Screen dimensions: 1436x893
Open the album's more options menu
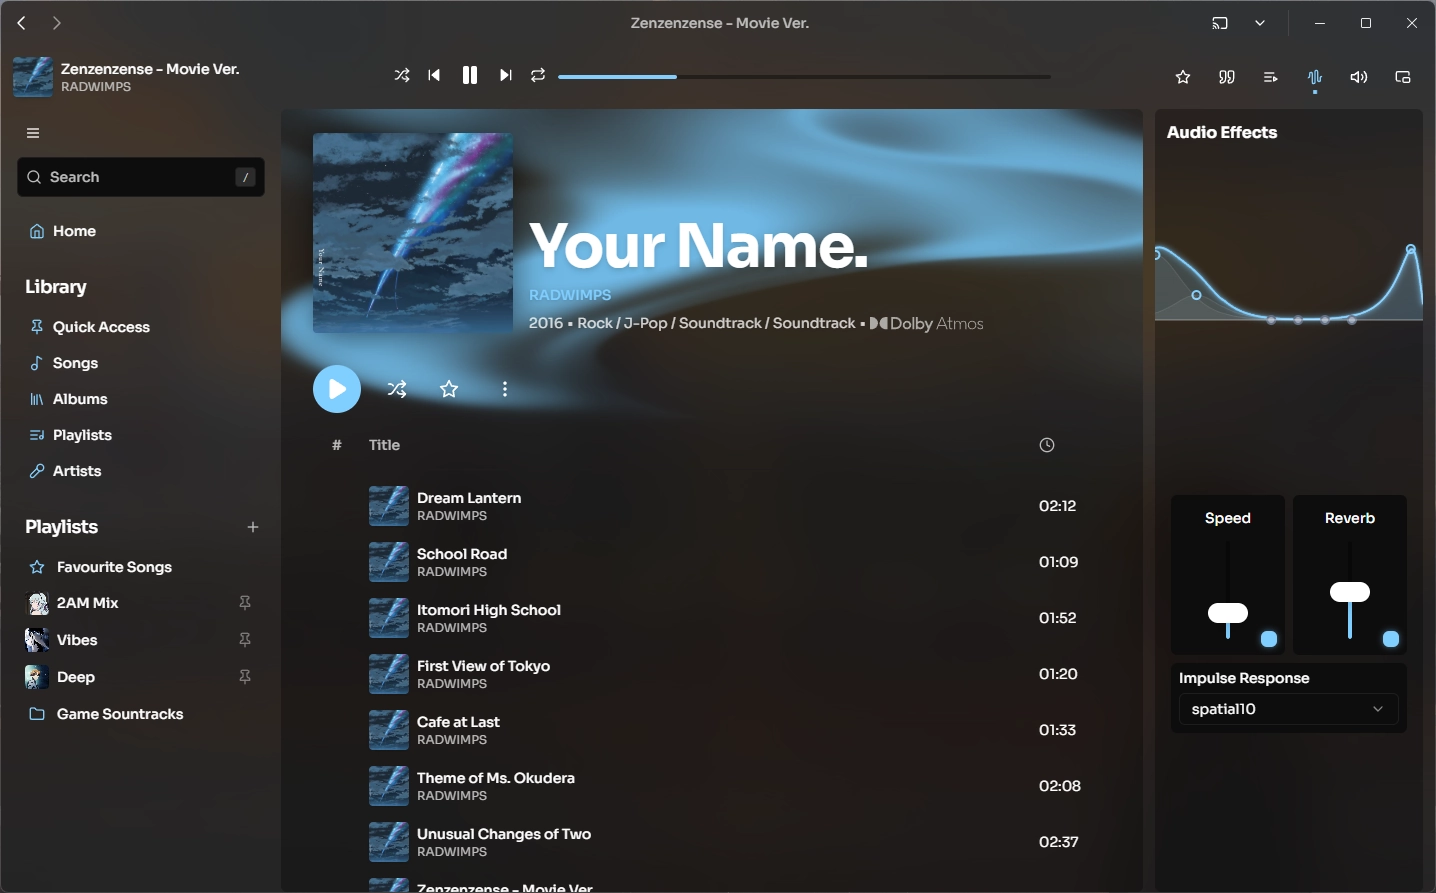[x=505, y=389]
